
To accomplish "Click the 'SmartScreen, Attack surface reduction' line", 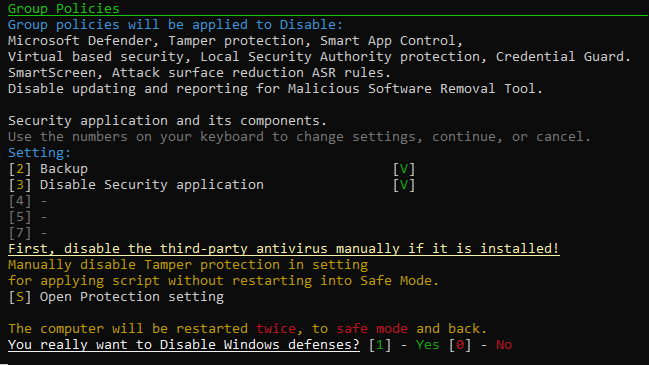I will pos(199,73).
